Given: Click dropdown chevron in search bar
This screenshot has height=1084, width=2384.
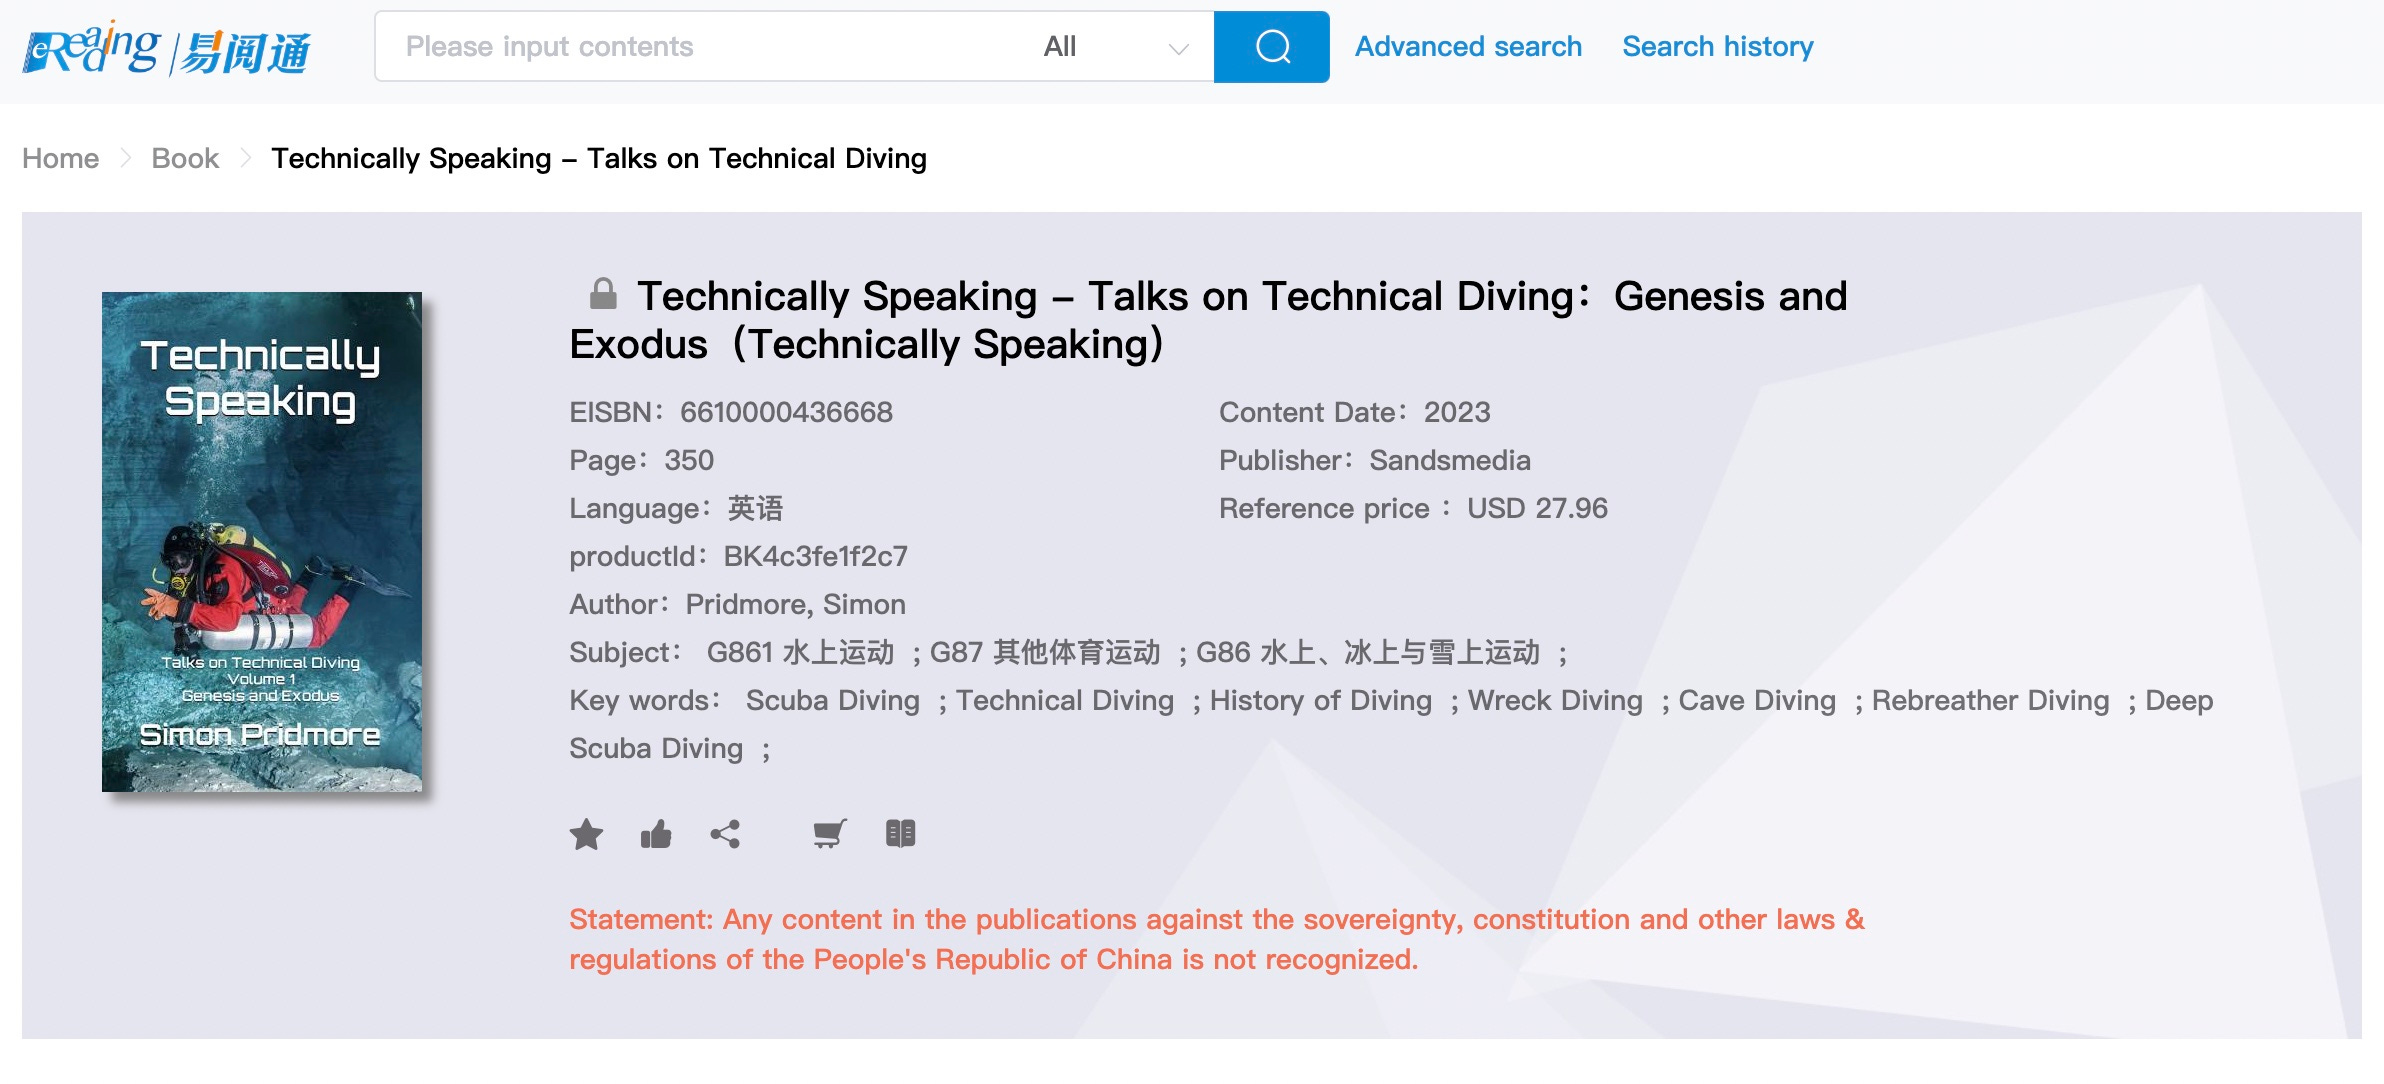Looking at the screenshot, I should (1178, 48).
